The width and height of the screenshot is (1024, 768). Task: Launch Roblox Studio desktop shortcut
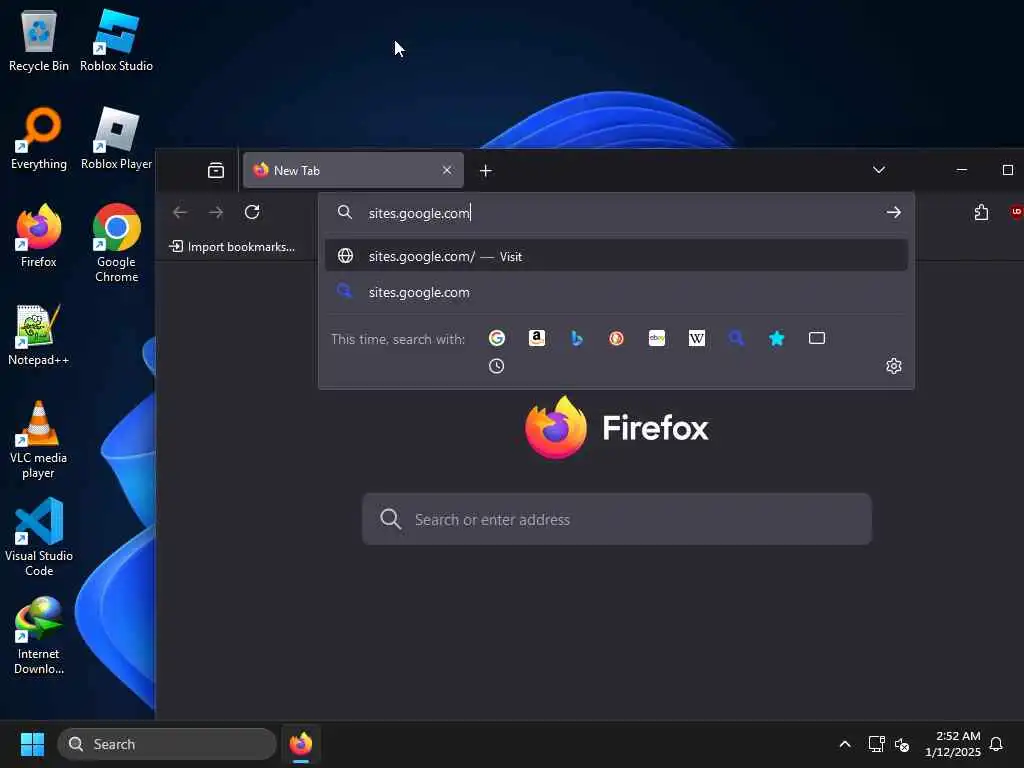click(x=116, y=41)
